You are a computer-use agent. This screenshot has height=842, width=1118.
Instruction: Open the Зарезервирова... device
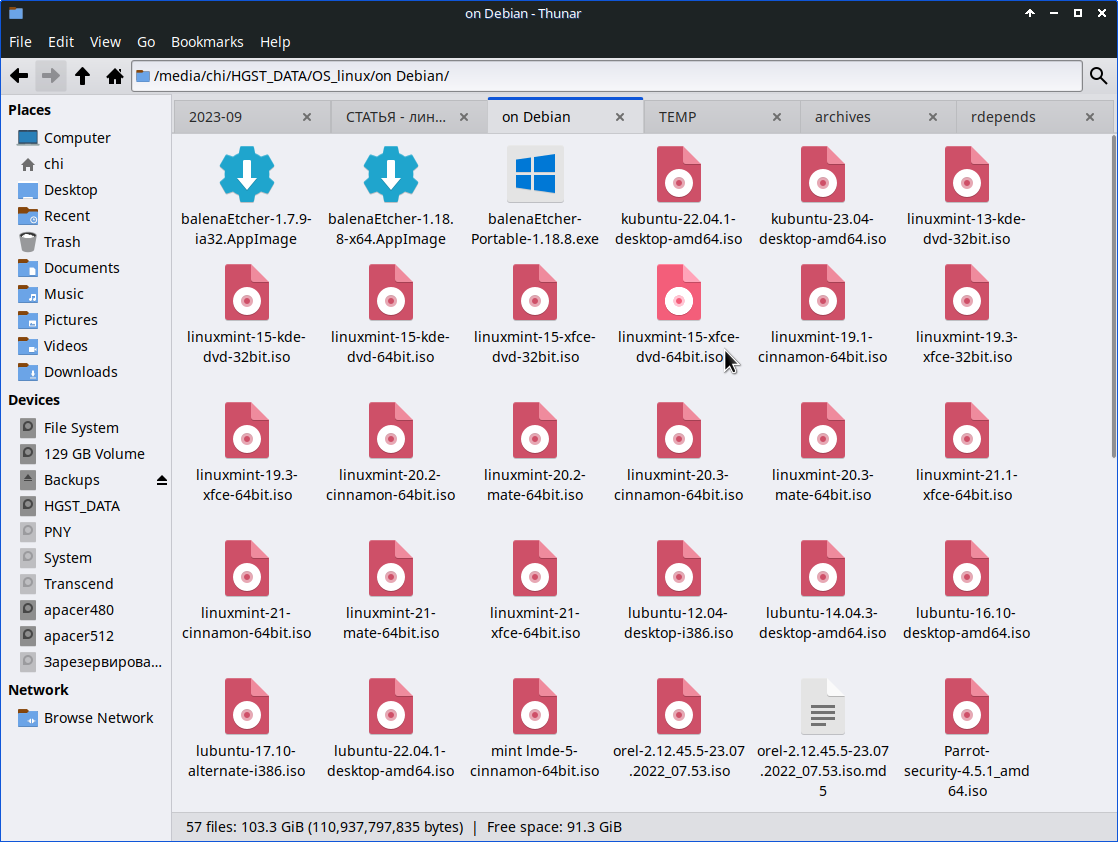click(102, 662)
